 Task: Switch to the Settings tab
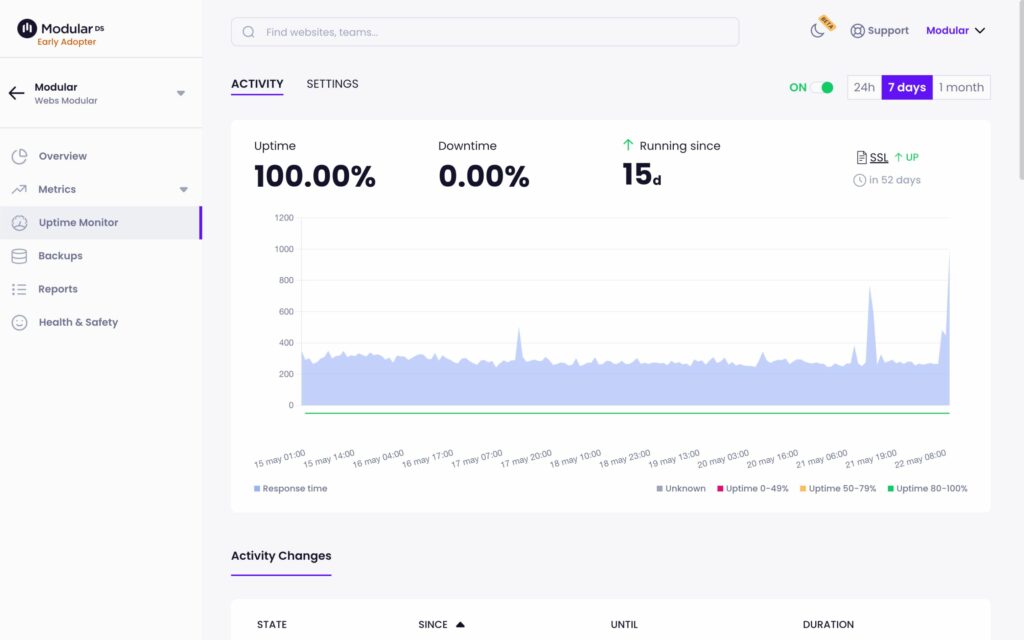(332, 84)
